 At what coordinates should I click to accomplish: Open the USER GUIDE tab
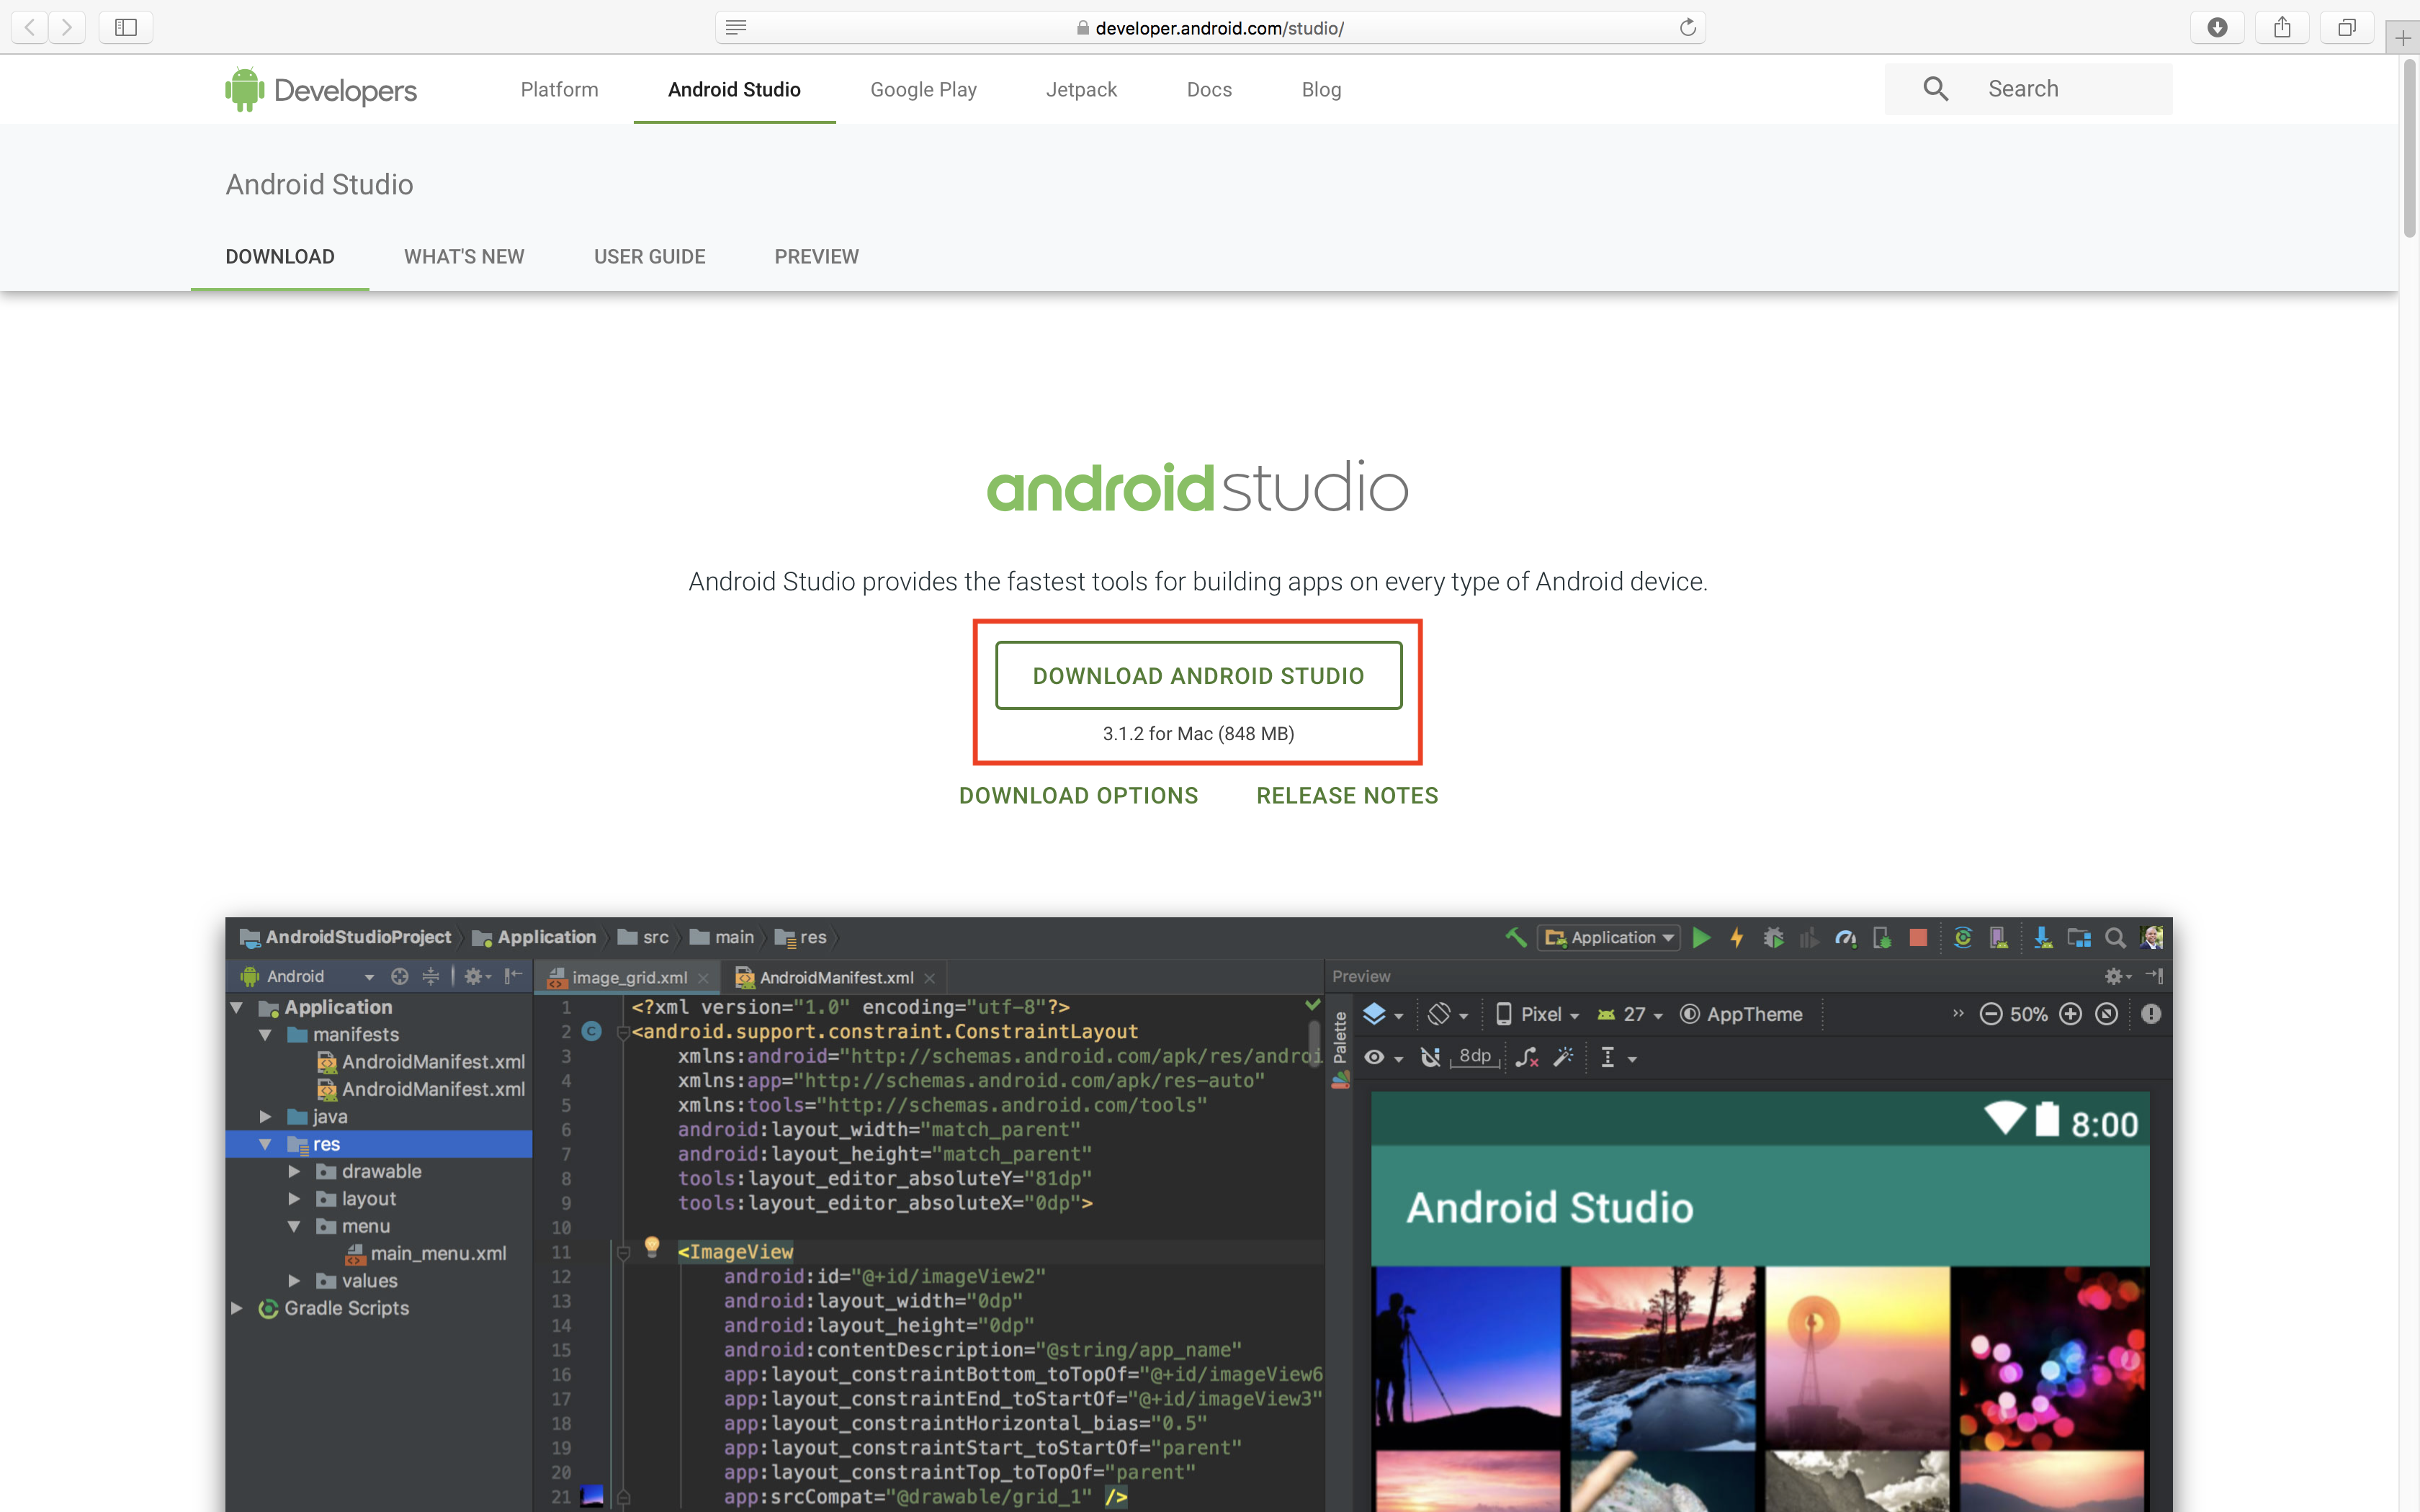point(650,257)
